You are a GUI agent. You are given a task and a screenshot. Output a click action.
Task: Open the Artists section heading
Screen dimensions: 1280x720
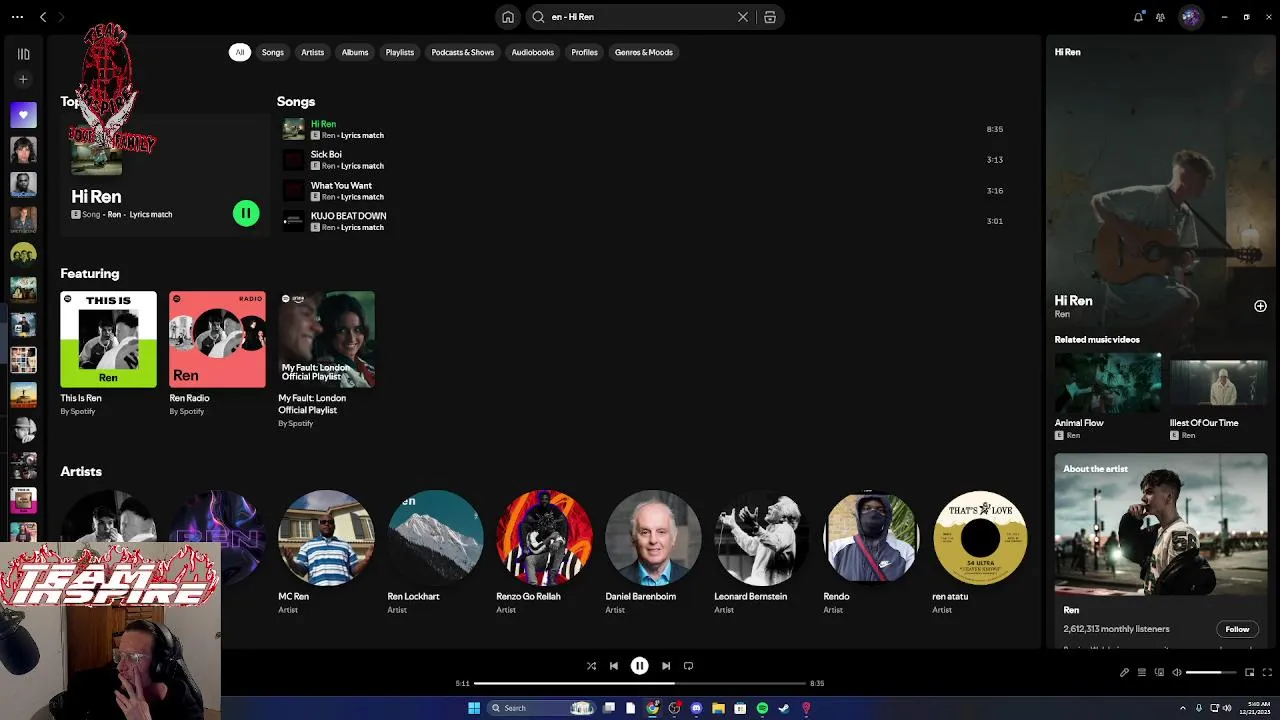tap(81, 471)
